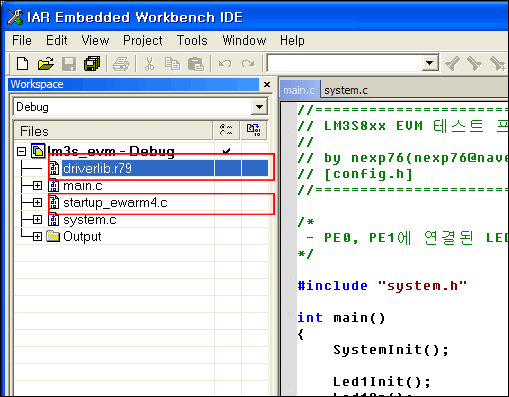Click the checkmark in the lm3s_evm row
This screenshot has width=509, height=397.
[x=227, y=152]
